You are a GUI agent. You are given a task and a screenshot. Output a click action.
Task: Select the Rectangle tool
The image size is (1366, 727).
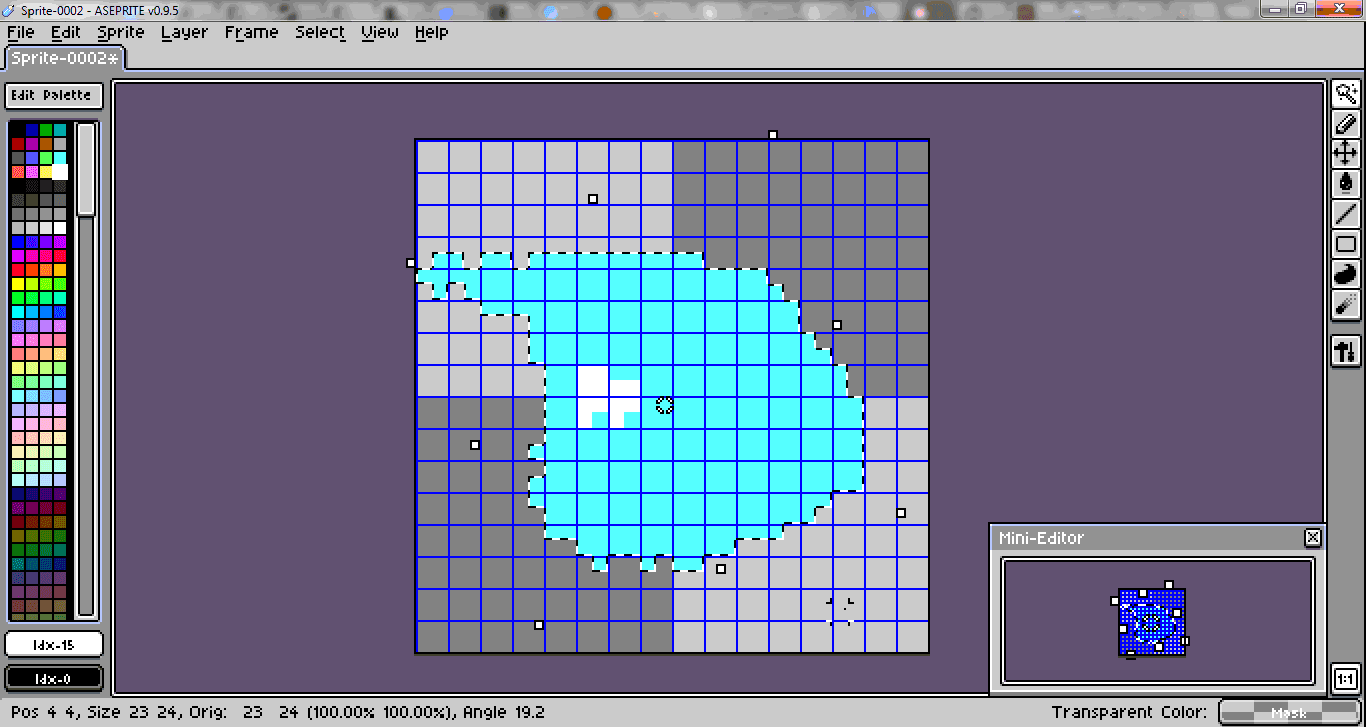coord(1345,244)
